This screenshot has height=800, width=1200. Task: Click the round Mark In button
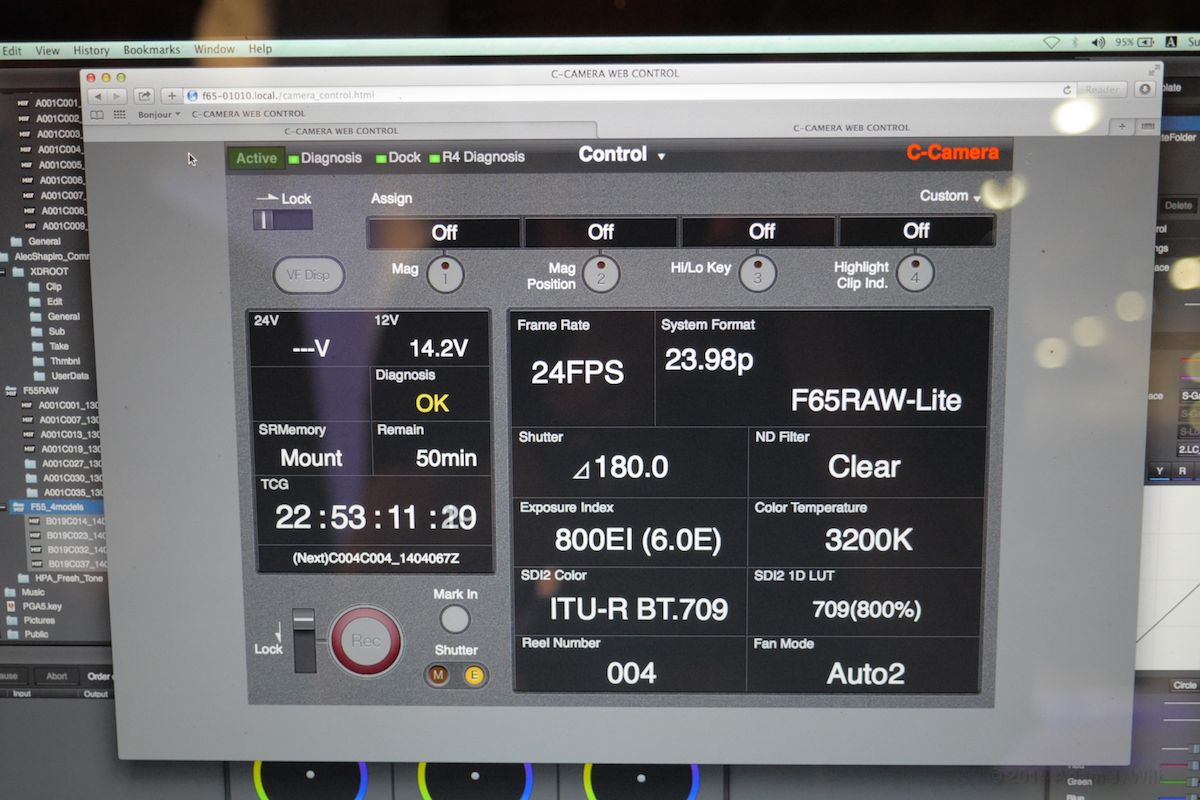click(455, 620)
